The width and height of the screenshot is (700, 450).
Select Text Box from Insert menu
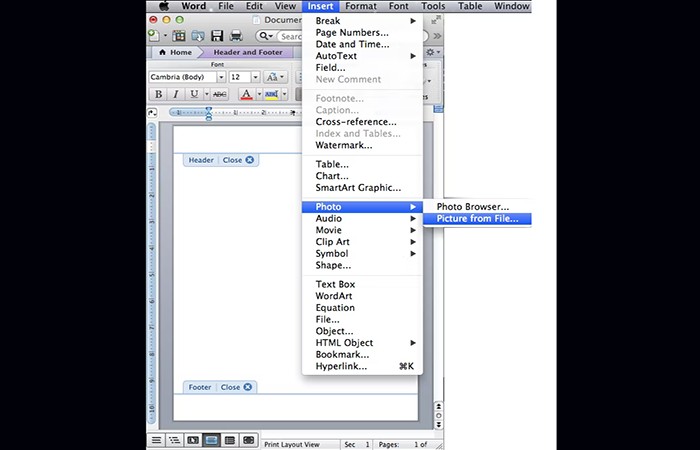(x=362, y=284)
